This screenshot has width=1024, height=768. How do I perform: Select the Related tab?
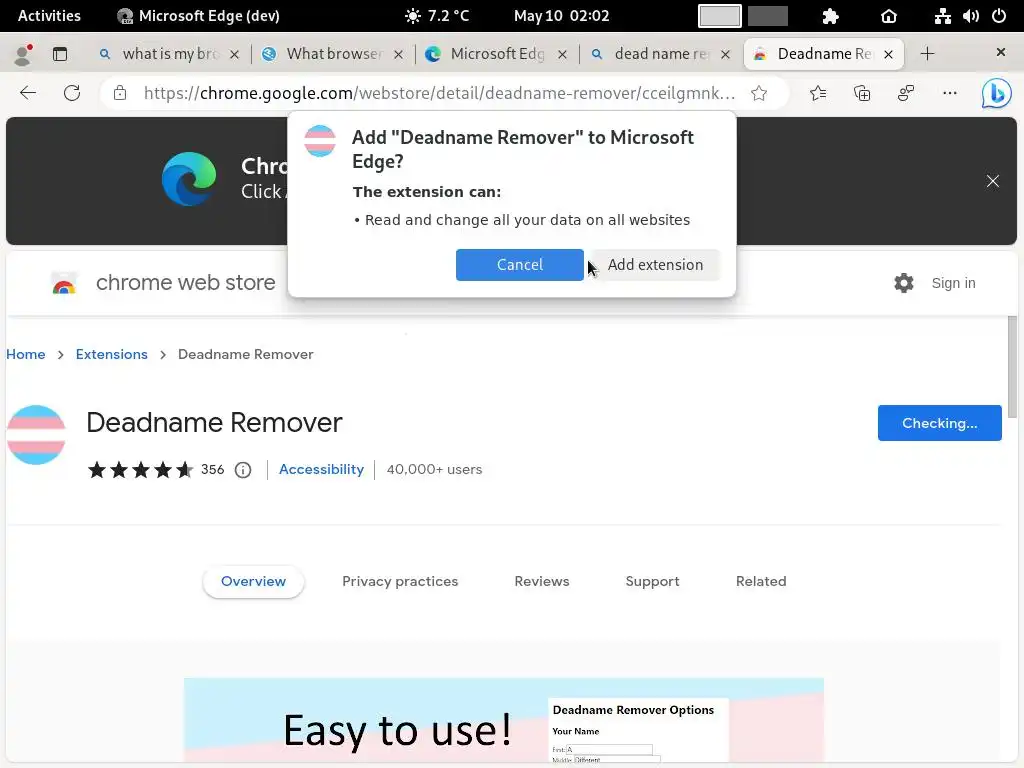pyautogui.click(x=761, y=581)
